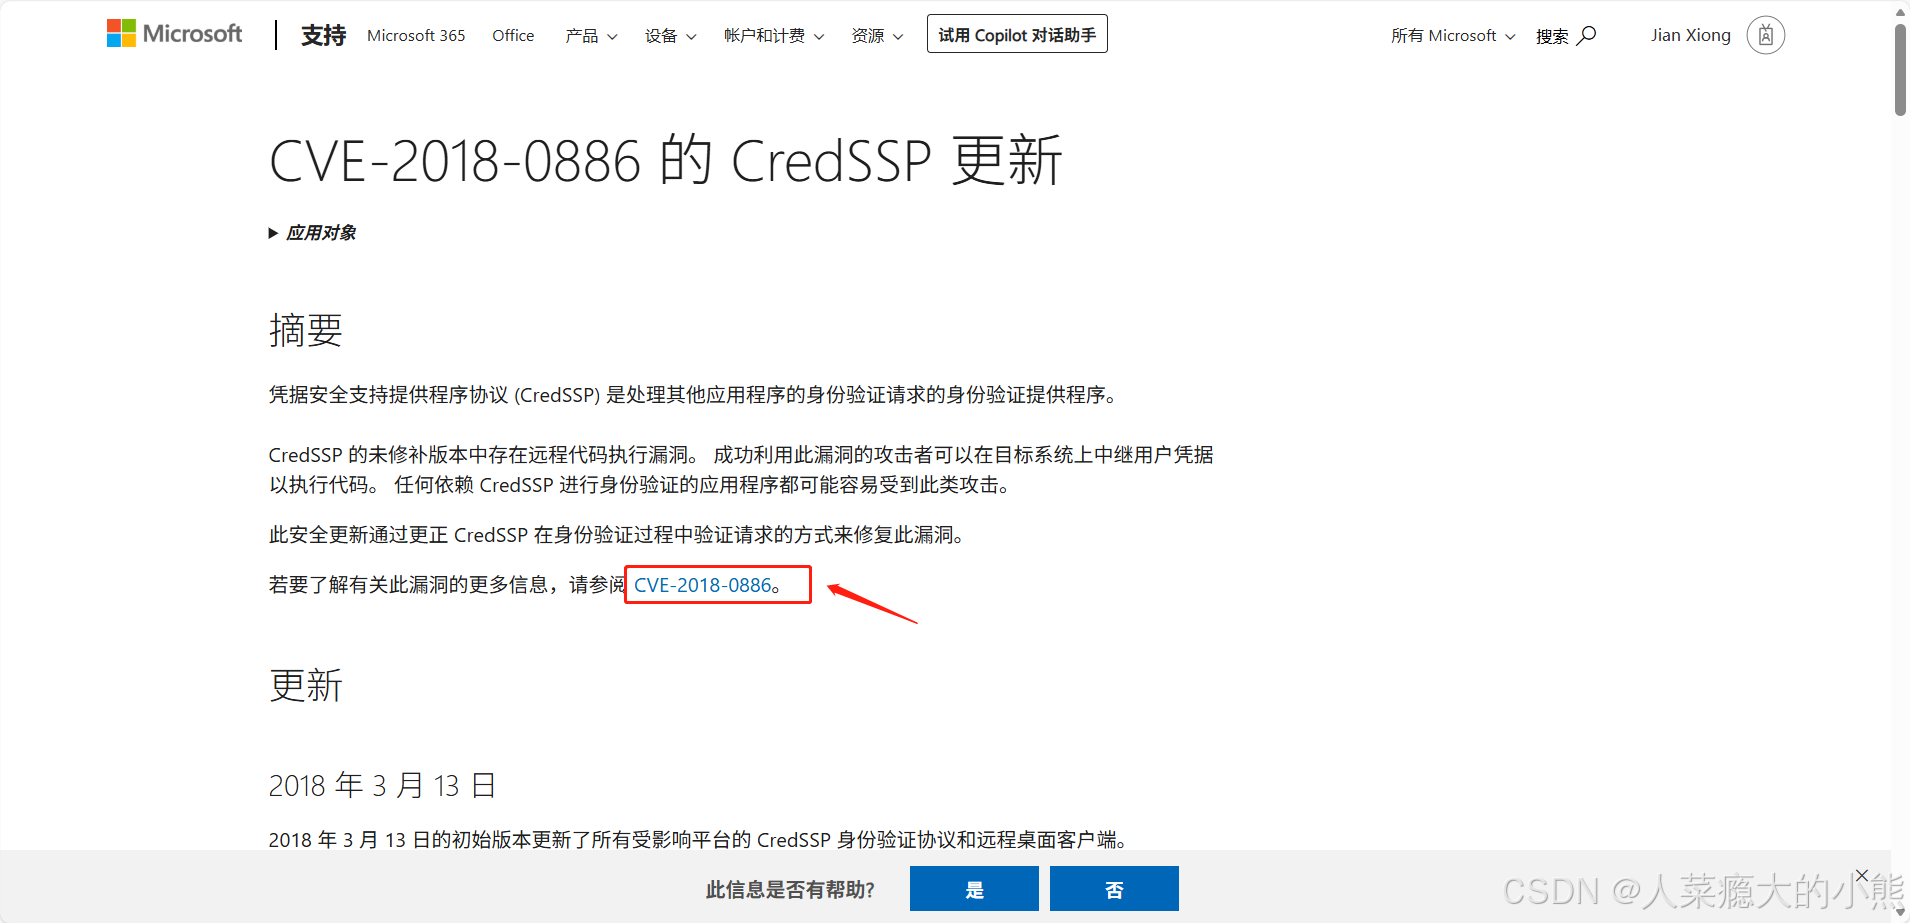Viewport: 1910px width, 923px height.
Task: Close the feedback bar with X
Action: coord(1862,875)
